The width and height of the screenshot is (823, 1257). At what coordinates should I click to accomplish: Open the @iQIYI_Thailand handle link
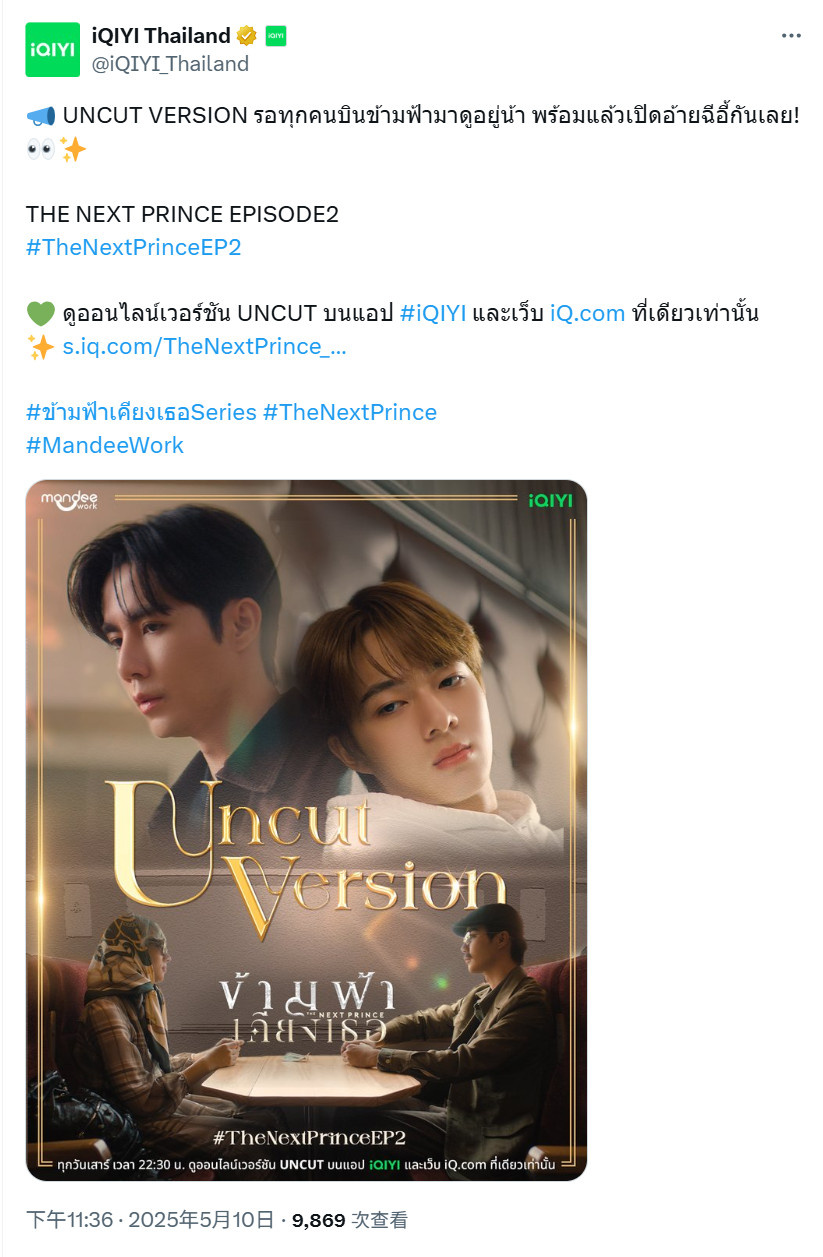pyautogui.click(x=170, y=64)
